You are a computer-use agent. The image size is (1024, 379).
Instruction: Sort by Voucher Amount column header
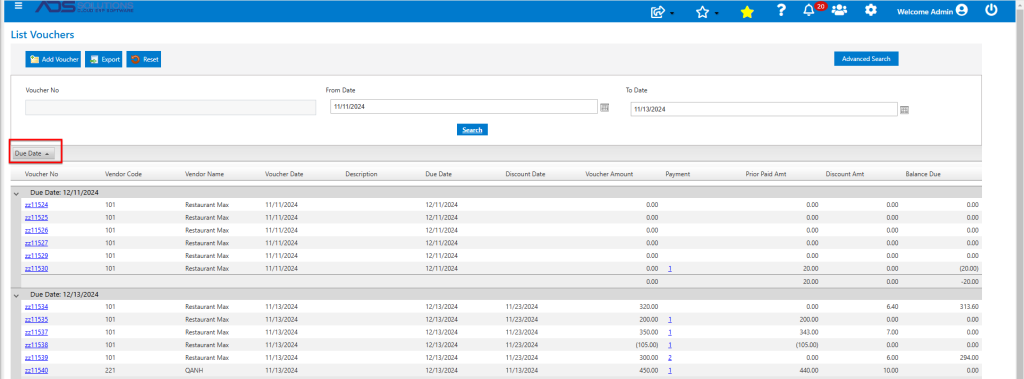click(610, 174)
